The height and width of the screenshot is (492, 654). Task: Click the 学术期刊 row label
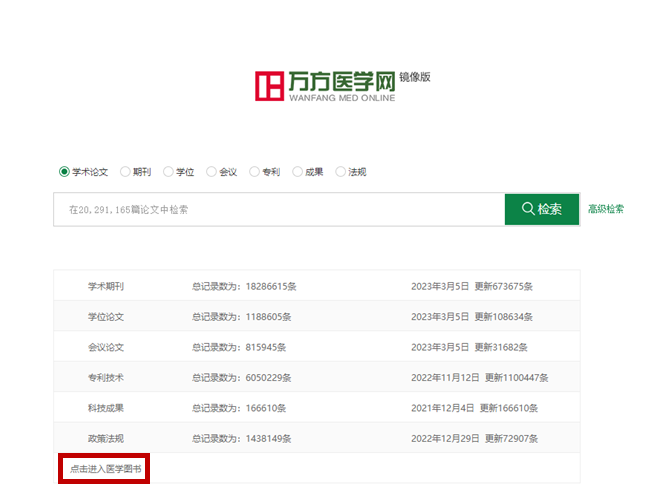point(106,286)
